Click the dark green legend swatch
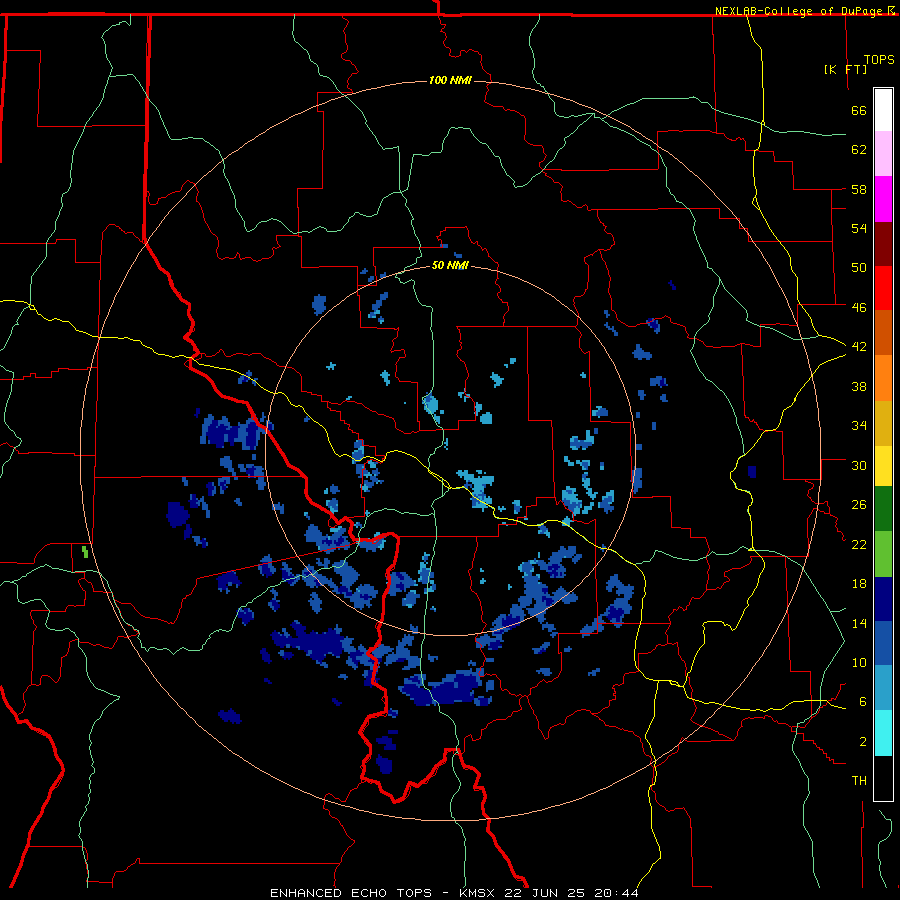The image size is (900, 900). point(883,509)
